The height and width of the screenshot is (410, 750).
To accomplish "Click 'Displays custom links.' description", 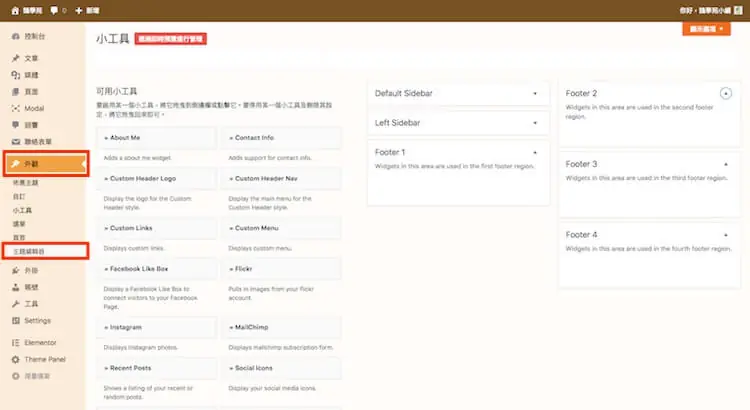I will [134, 248].
